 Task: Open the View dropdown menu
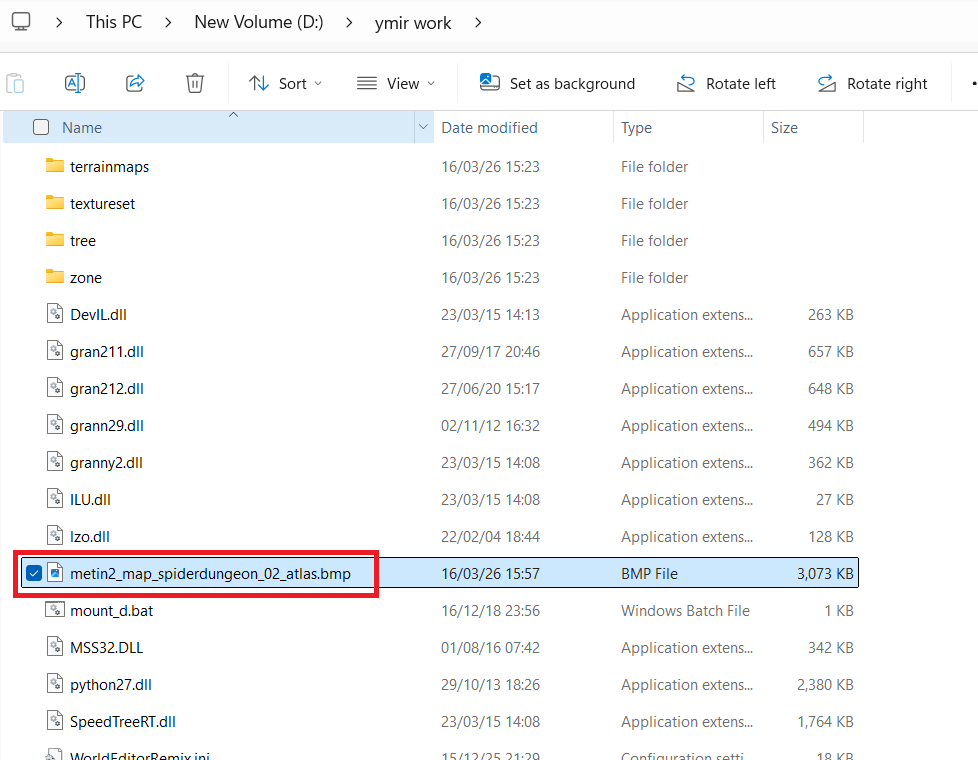[x=396, y=83]
